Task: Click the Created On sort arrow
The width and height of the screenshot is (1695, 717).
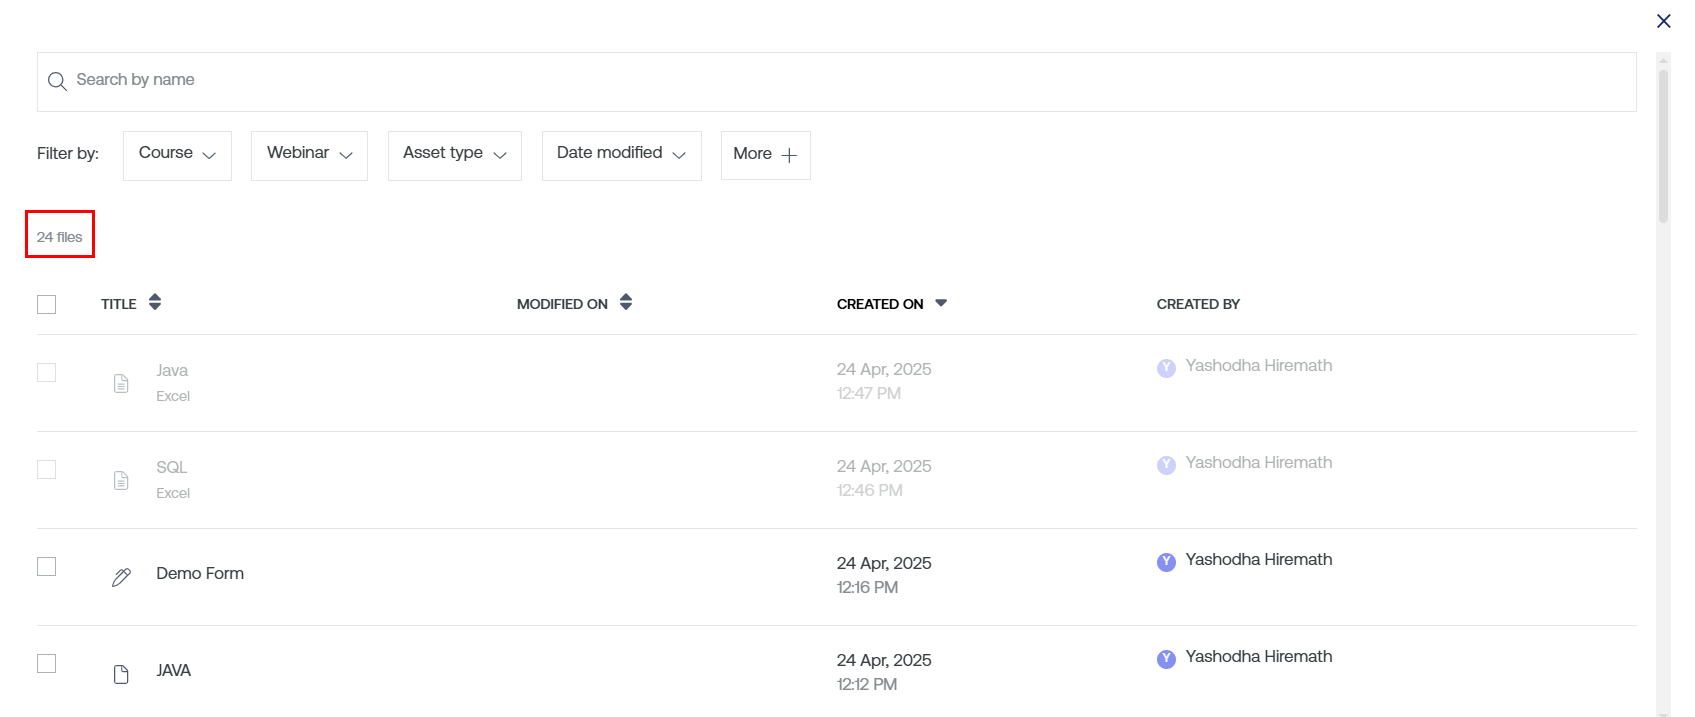Action: [x=941, y=303]
